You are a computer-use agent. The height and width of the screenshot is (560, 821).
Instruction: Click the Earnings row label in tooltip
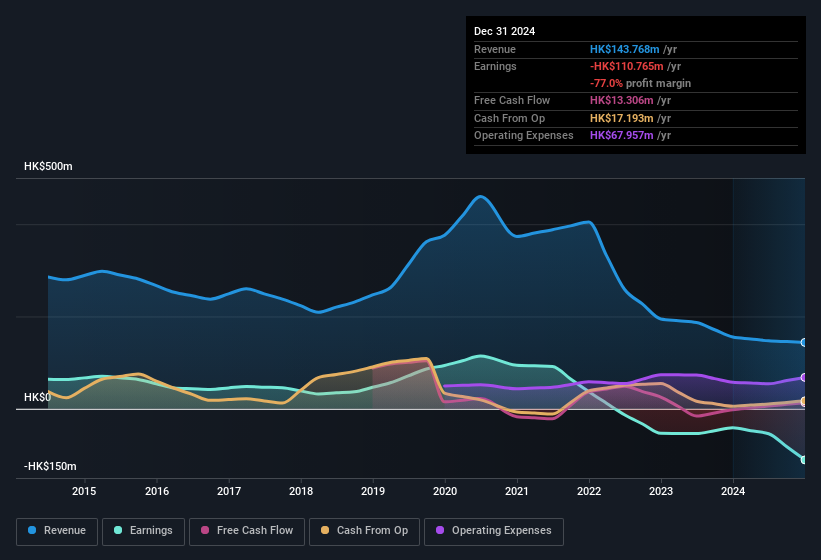[495, 66]
